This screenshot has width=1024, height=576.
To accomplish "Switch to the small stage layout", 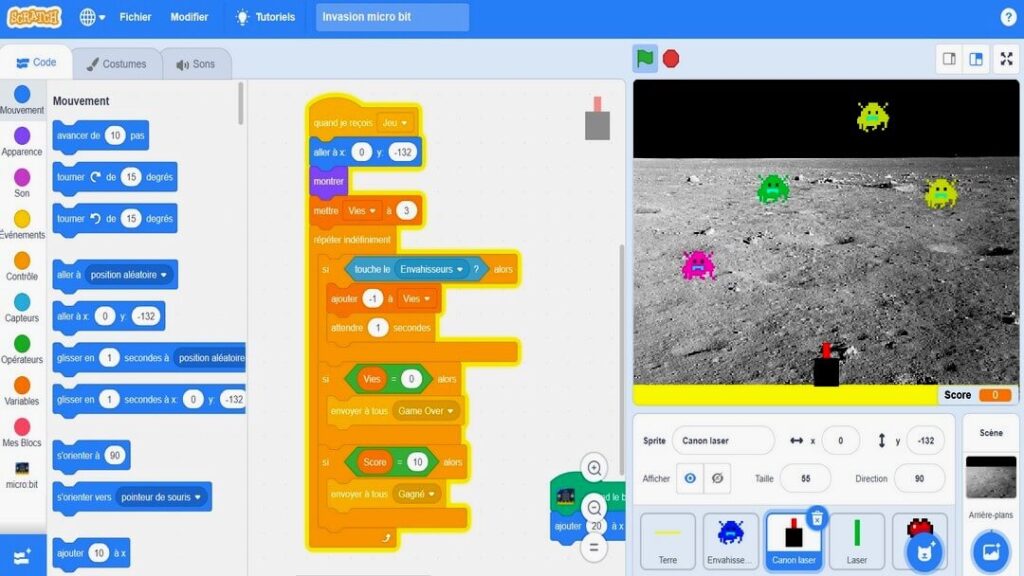I will coord(948,58).
